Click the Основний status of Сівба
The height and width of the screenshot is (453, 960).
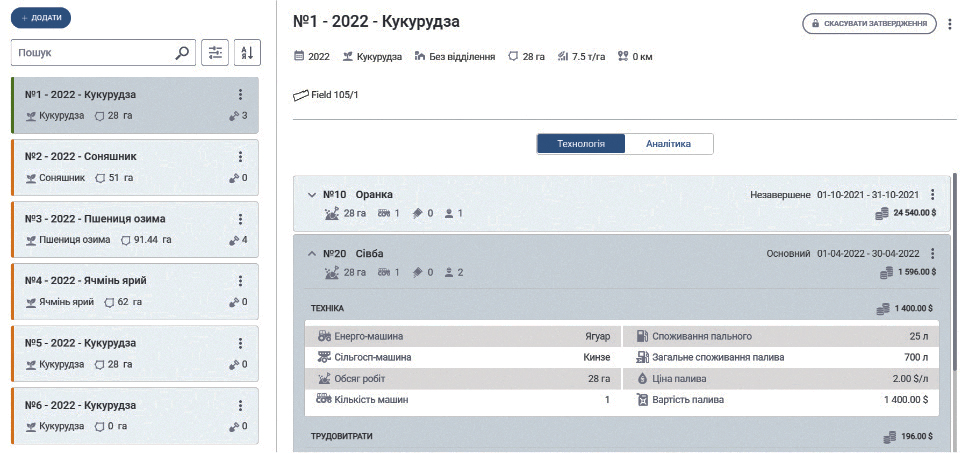pyautogui.click(x=789, y=253)
